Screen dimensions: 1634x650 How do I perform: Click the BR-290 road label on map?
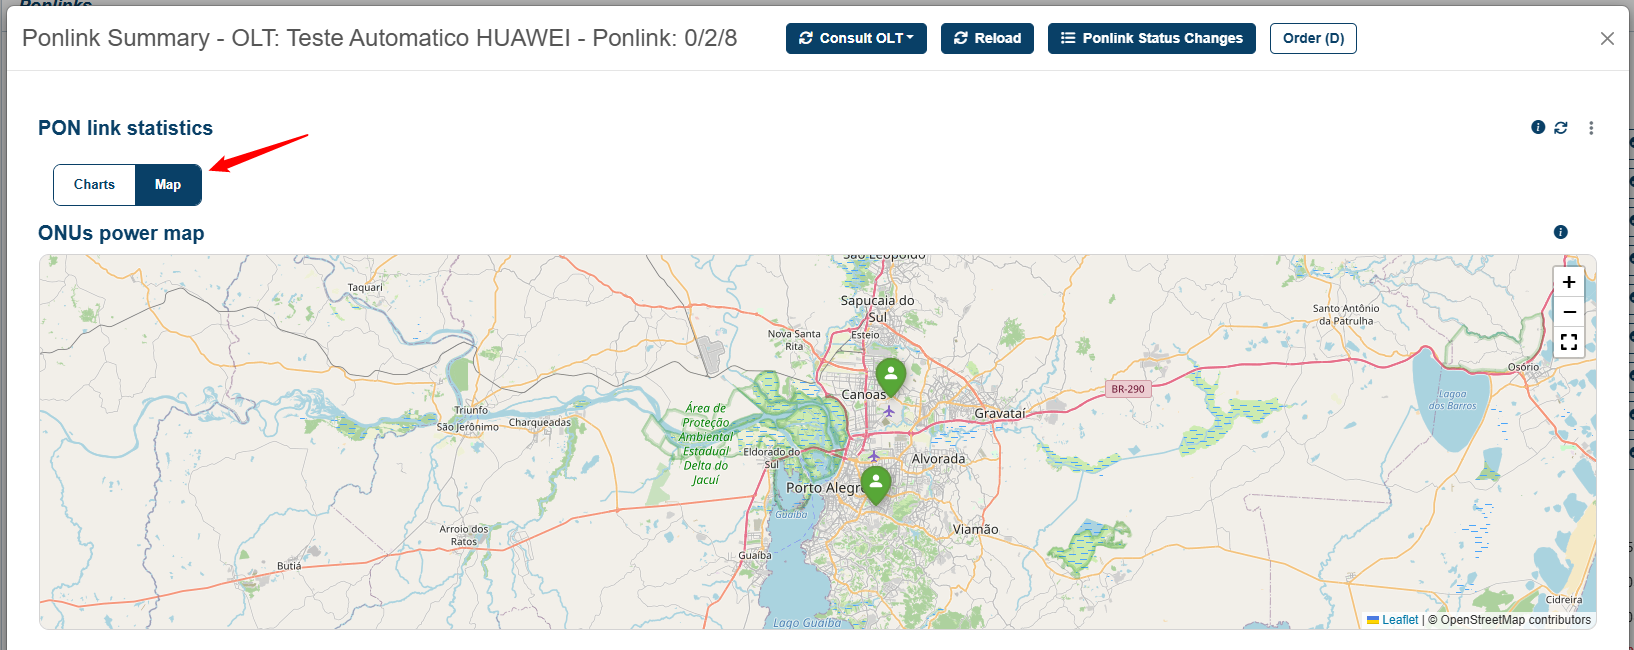pos(1128,389)
